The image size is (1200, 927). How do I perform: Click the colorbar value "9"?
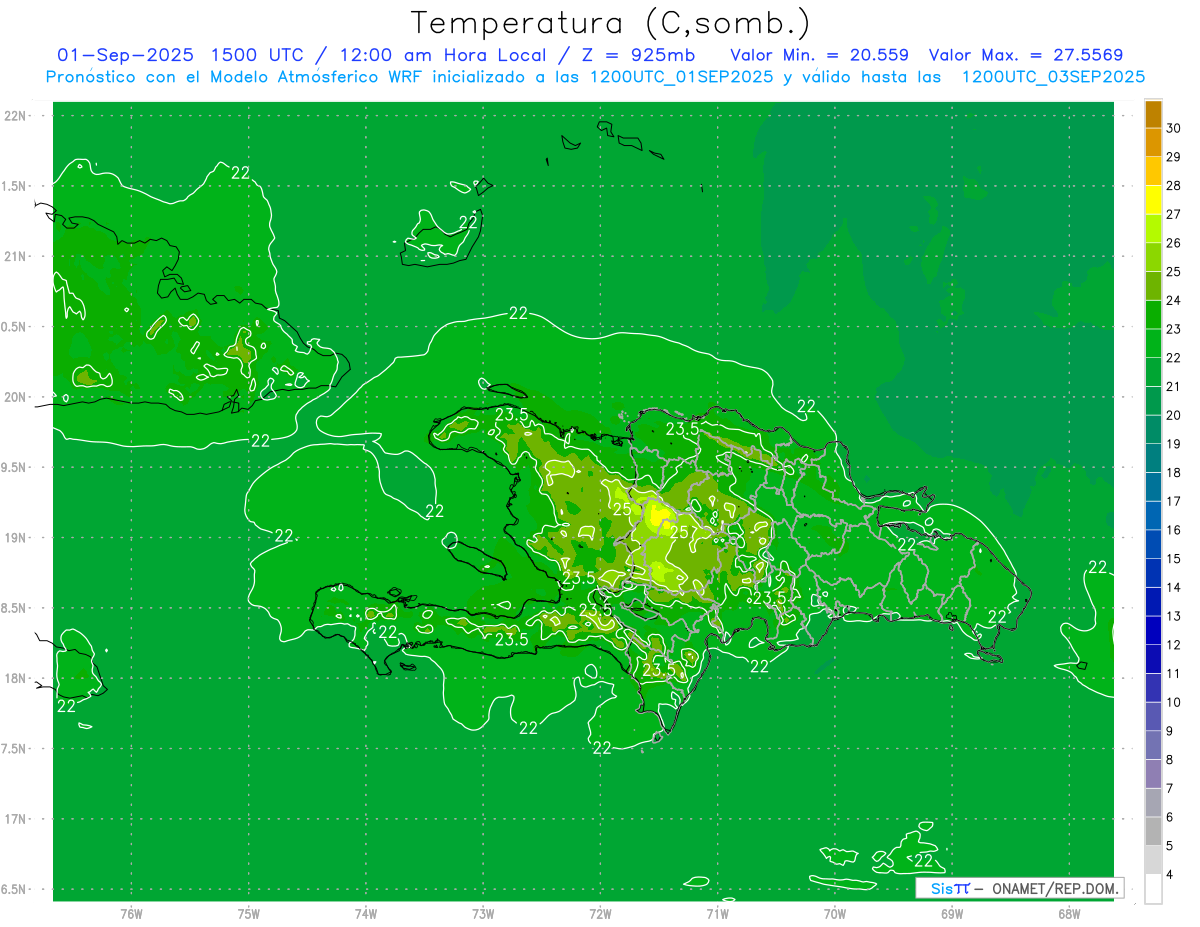1169,730
